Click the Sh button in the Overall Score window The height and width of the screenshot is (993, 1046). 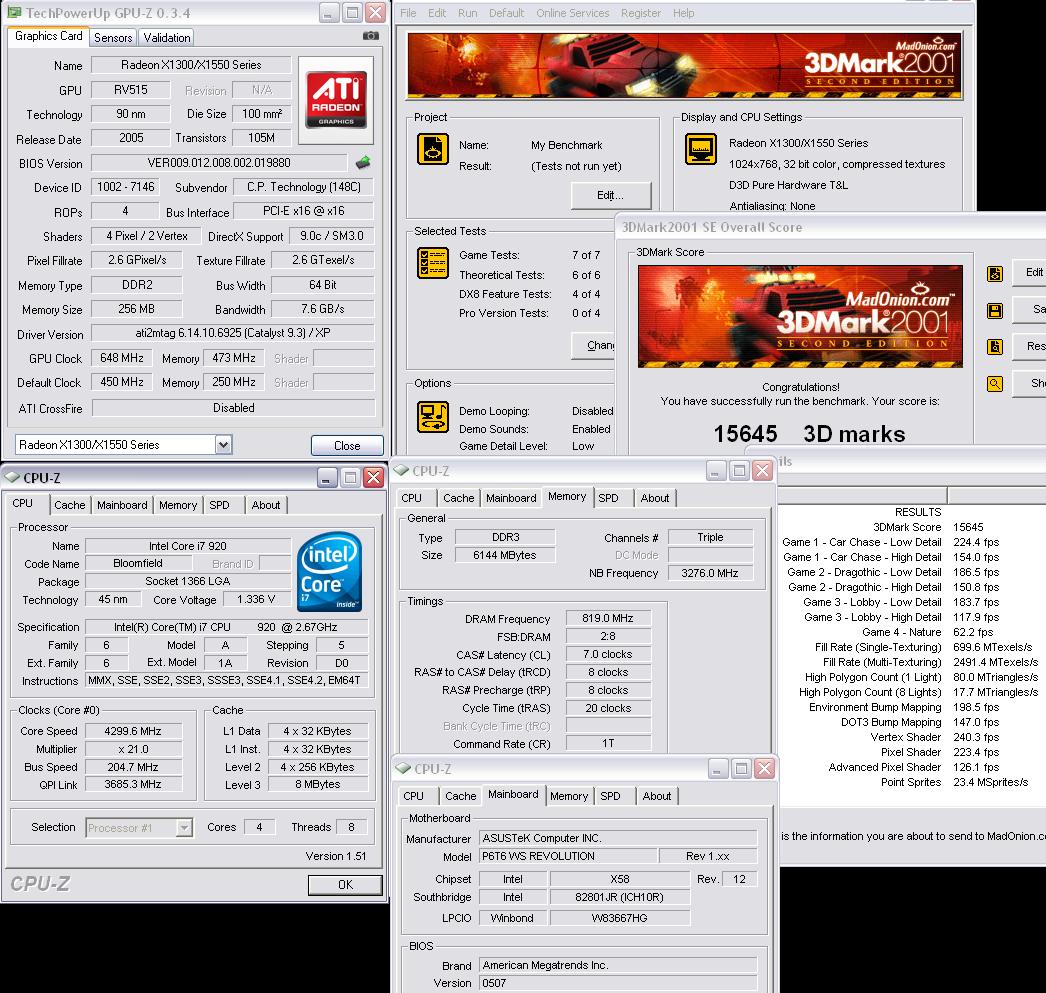pos(1030,383)
